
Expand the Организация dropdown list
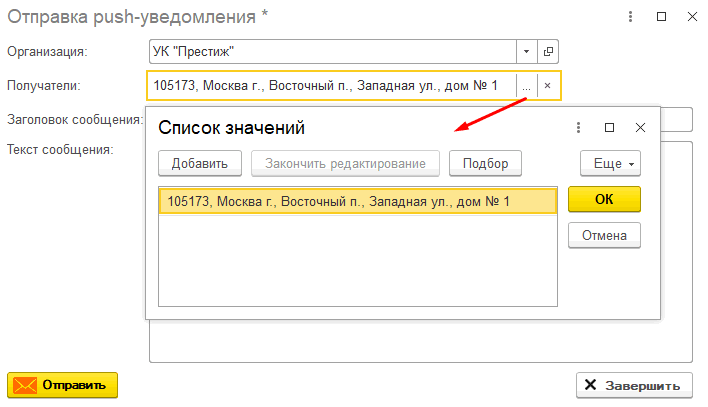tap(527, 51)
